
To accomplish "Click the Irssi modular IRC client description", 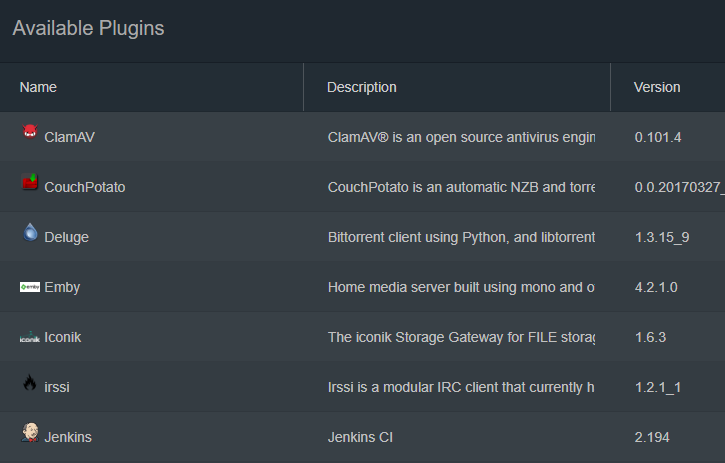I will point(461,387).
